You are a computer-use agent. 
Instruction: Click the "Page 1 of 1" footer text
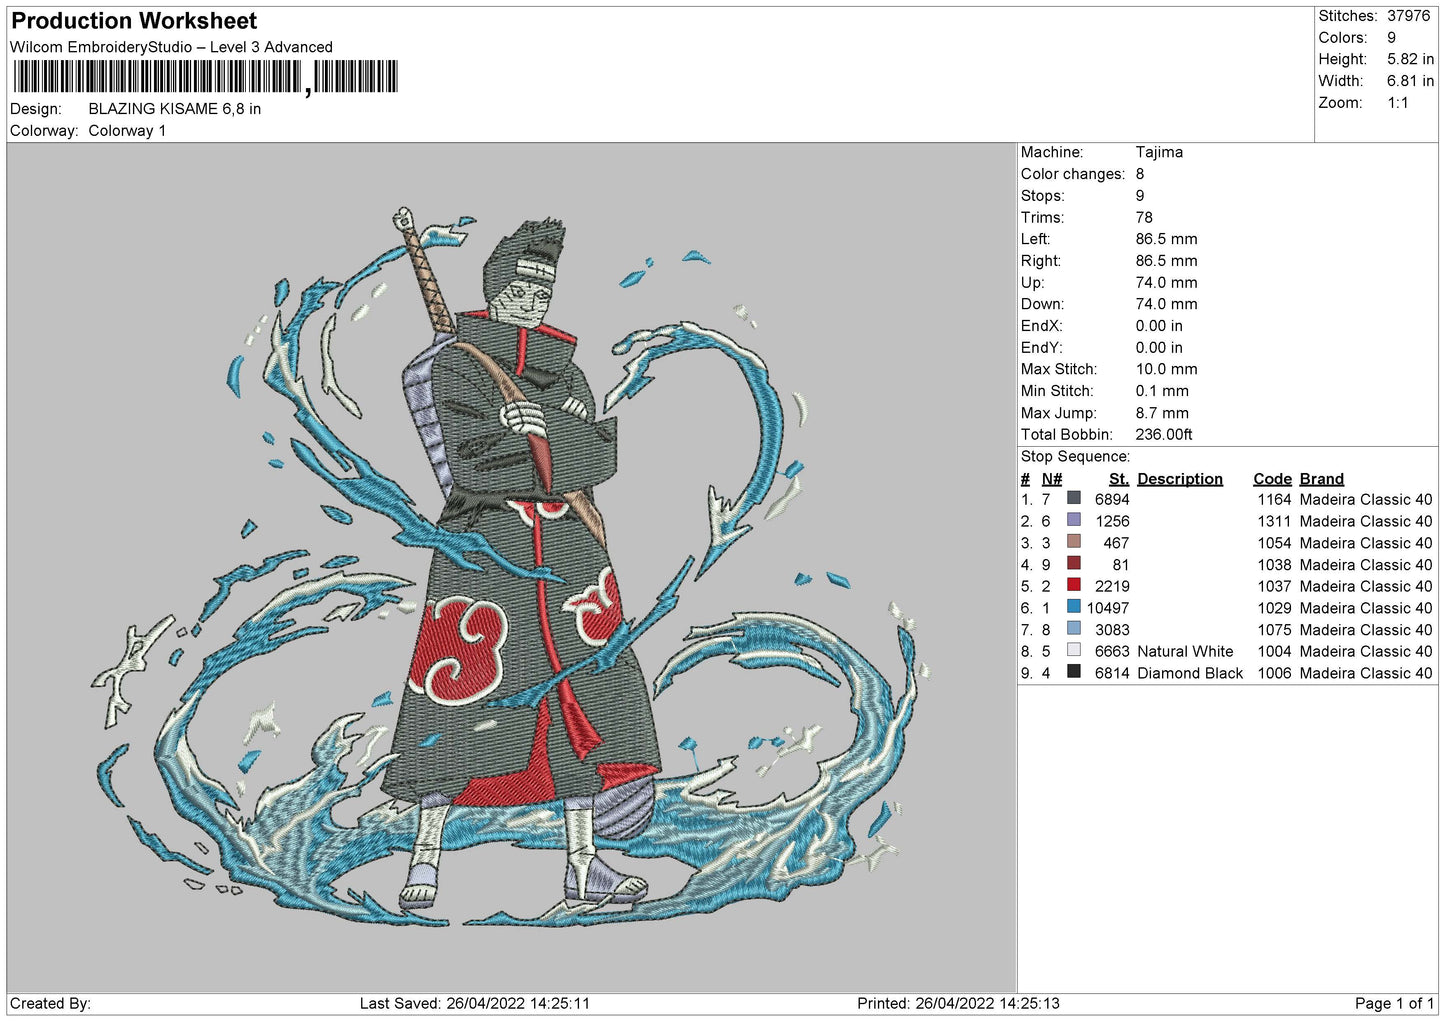(1395, 1004)
